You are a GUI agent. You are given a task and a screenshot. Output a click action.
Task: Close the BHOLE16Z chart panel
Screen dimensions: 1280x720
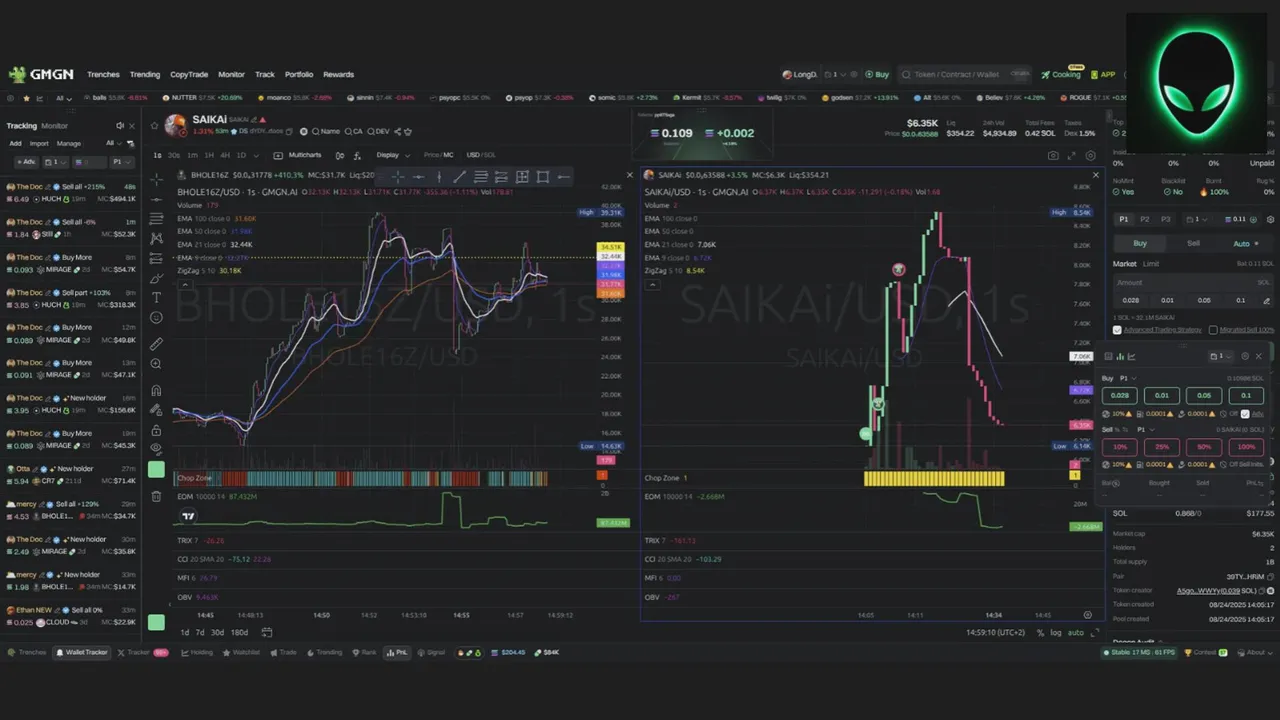630,175
